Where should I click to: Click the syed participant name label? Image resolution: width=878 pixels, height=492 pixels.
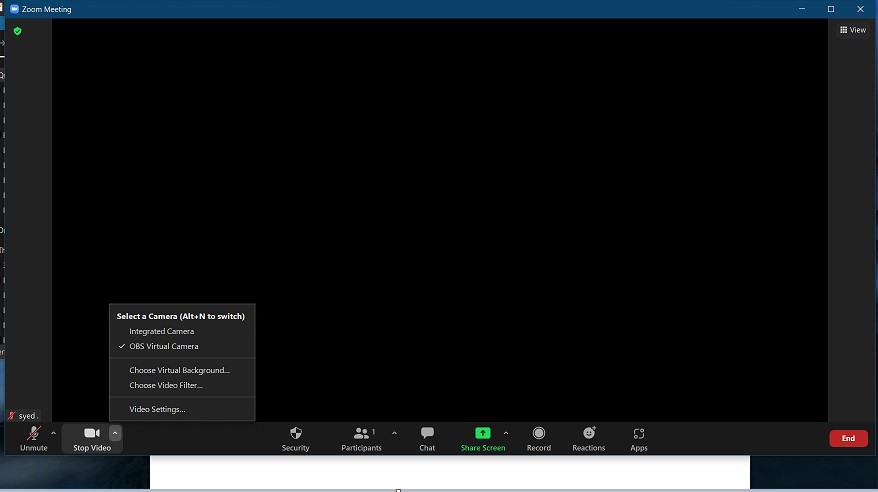27,416
